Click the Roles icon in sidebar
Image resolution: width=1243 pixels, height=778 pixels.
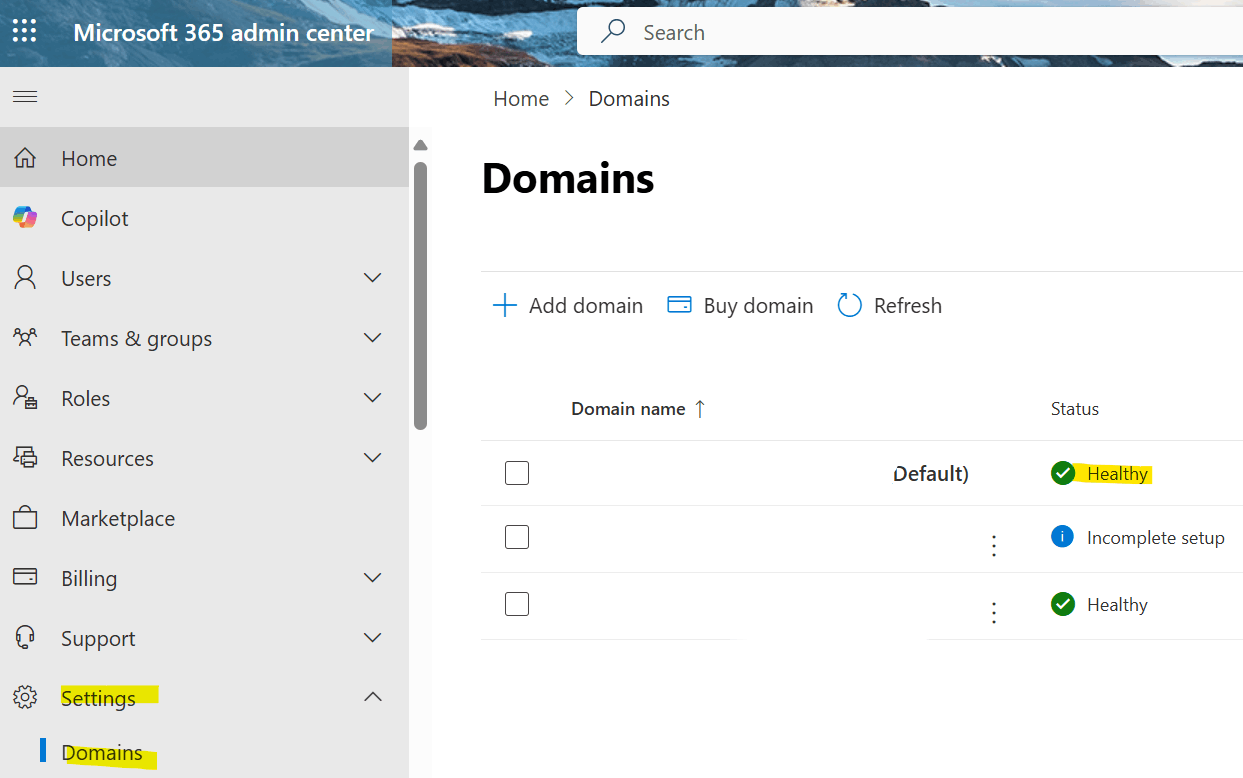[x=25, y=397]
